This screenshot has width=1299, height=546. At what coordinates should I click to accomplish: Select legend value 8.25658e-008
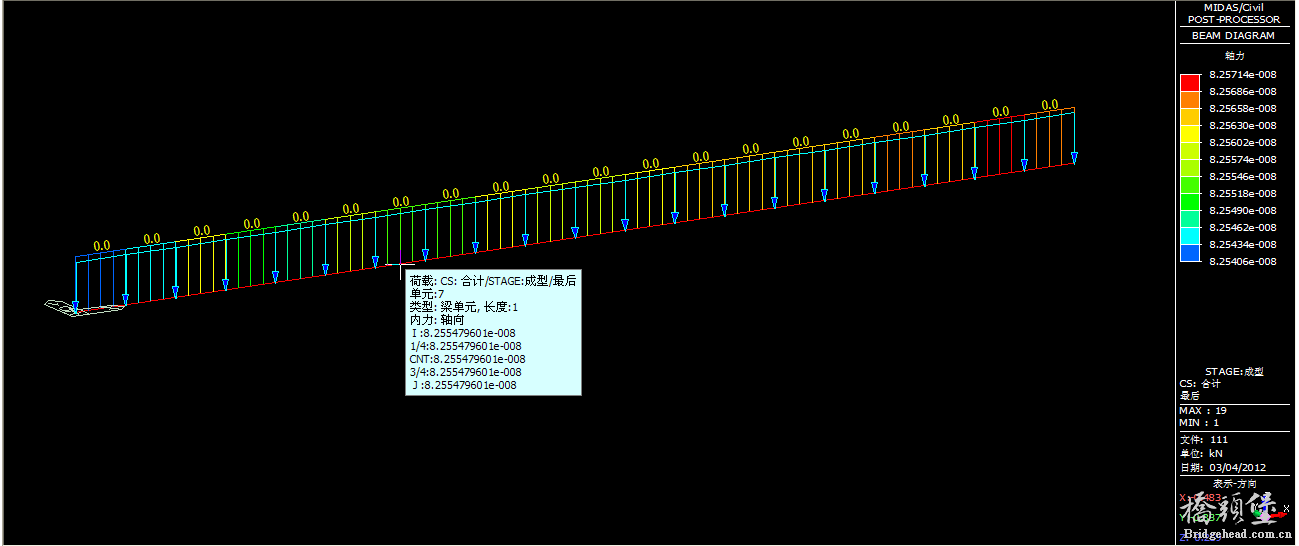coord(1243,108)
